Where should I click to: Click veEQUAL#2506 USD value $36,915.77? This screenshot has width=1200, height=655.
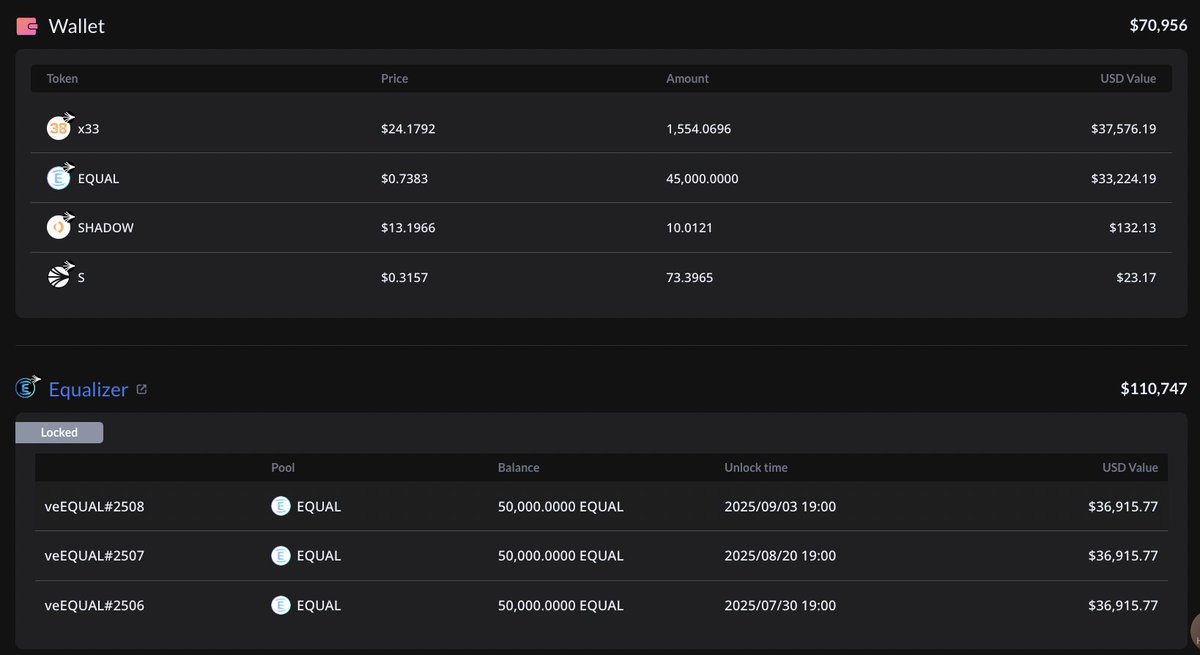pos(1123,605)
